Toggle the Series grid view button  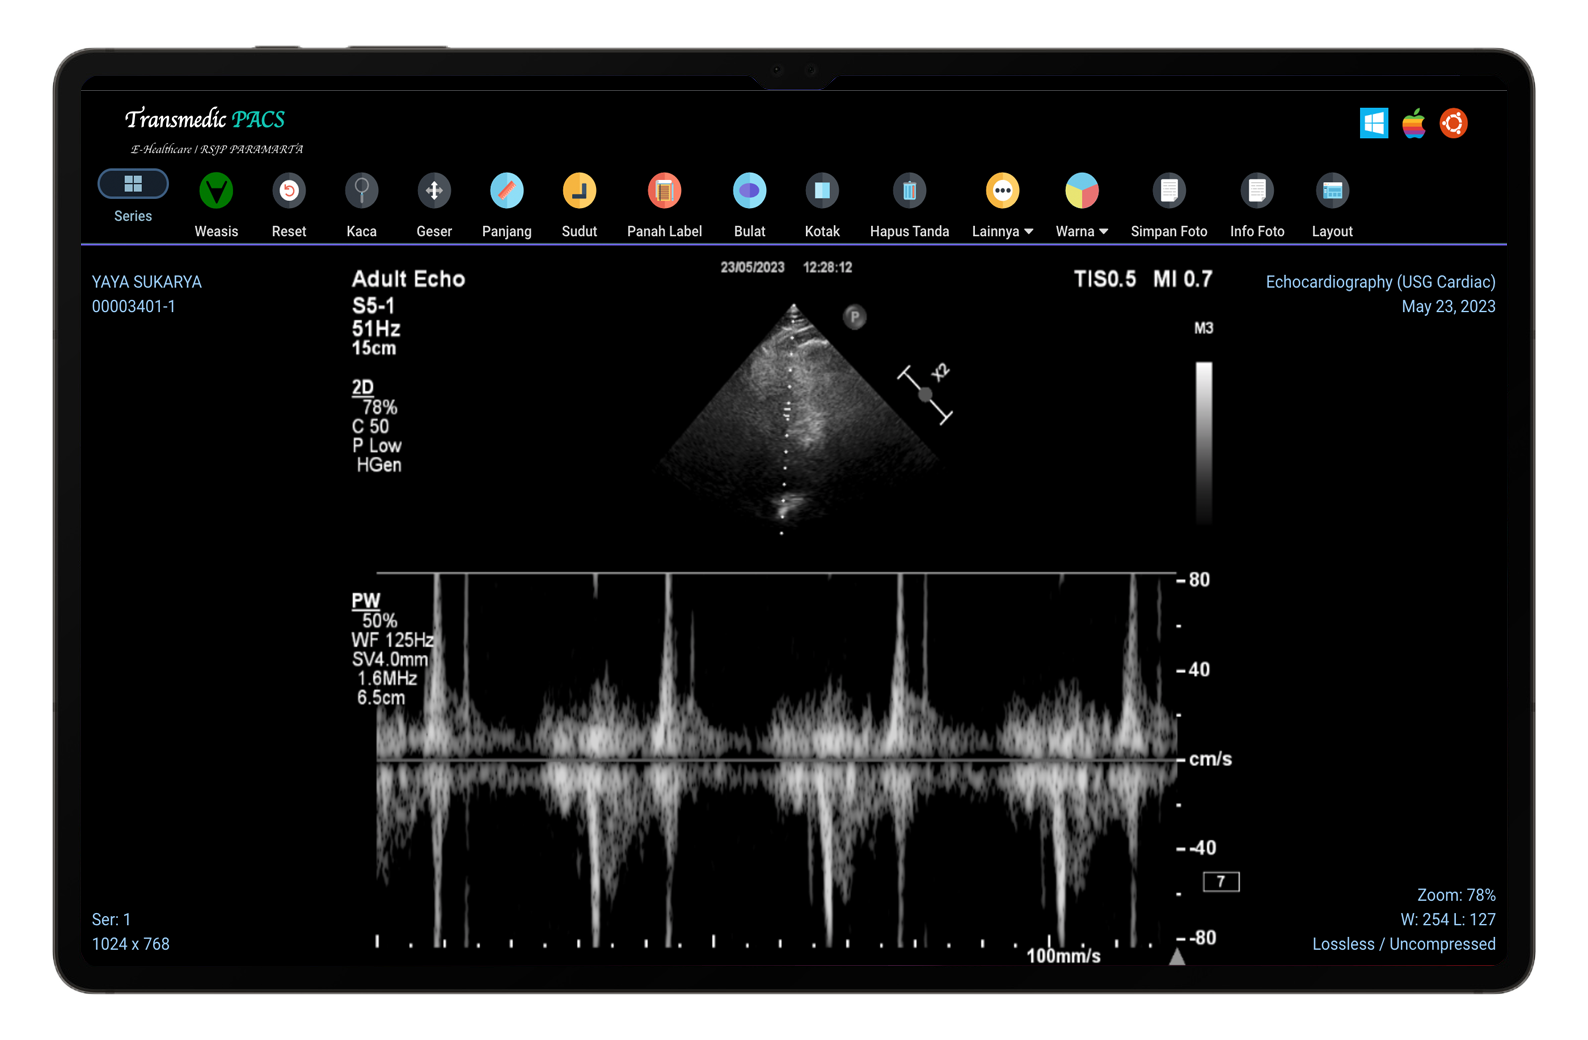click(133, 185)
